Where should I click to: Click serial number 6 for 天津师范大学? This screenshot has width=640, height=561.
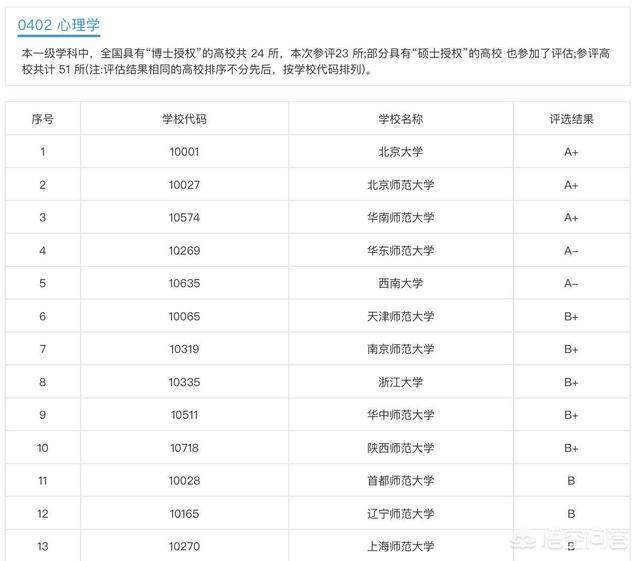click(42, 316)
